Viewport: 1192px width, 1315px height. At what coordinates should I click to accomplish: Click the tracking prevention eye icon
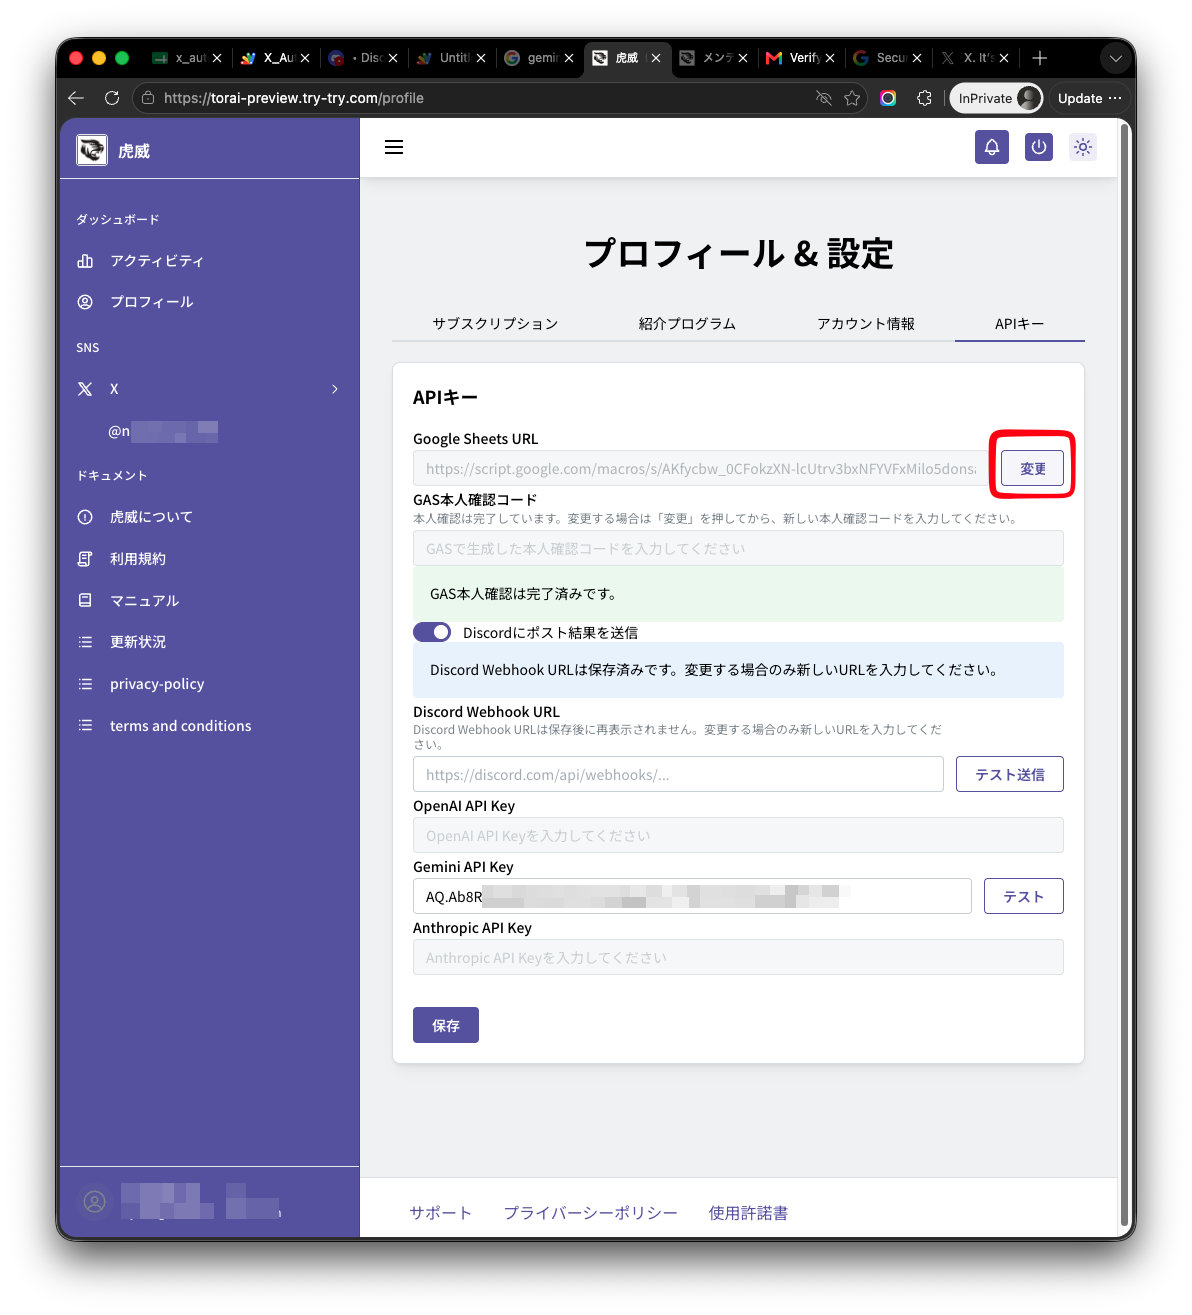click(x=824, y=98)
